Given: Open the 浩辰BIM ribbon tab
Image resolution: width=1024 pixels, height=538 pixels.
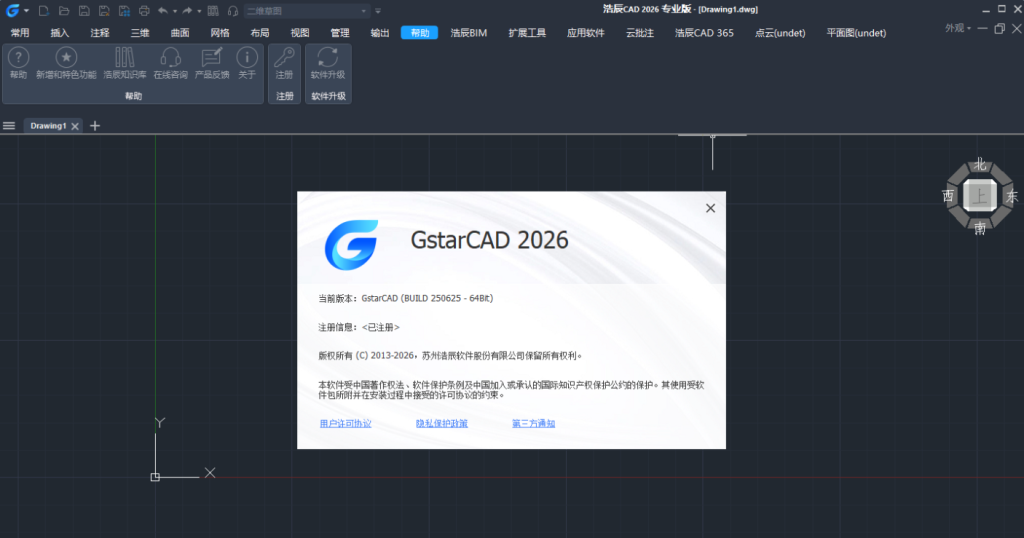Looking at the screenshot, I should [x=468, y=33].
